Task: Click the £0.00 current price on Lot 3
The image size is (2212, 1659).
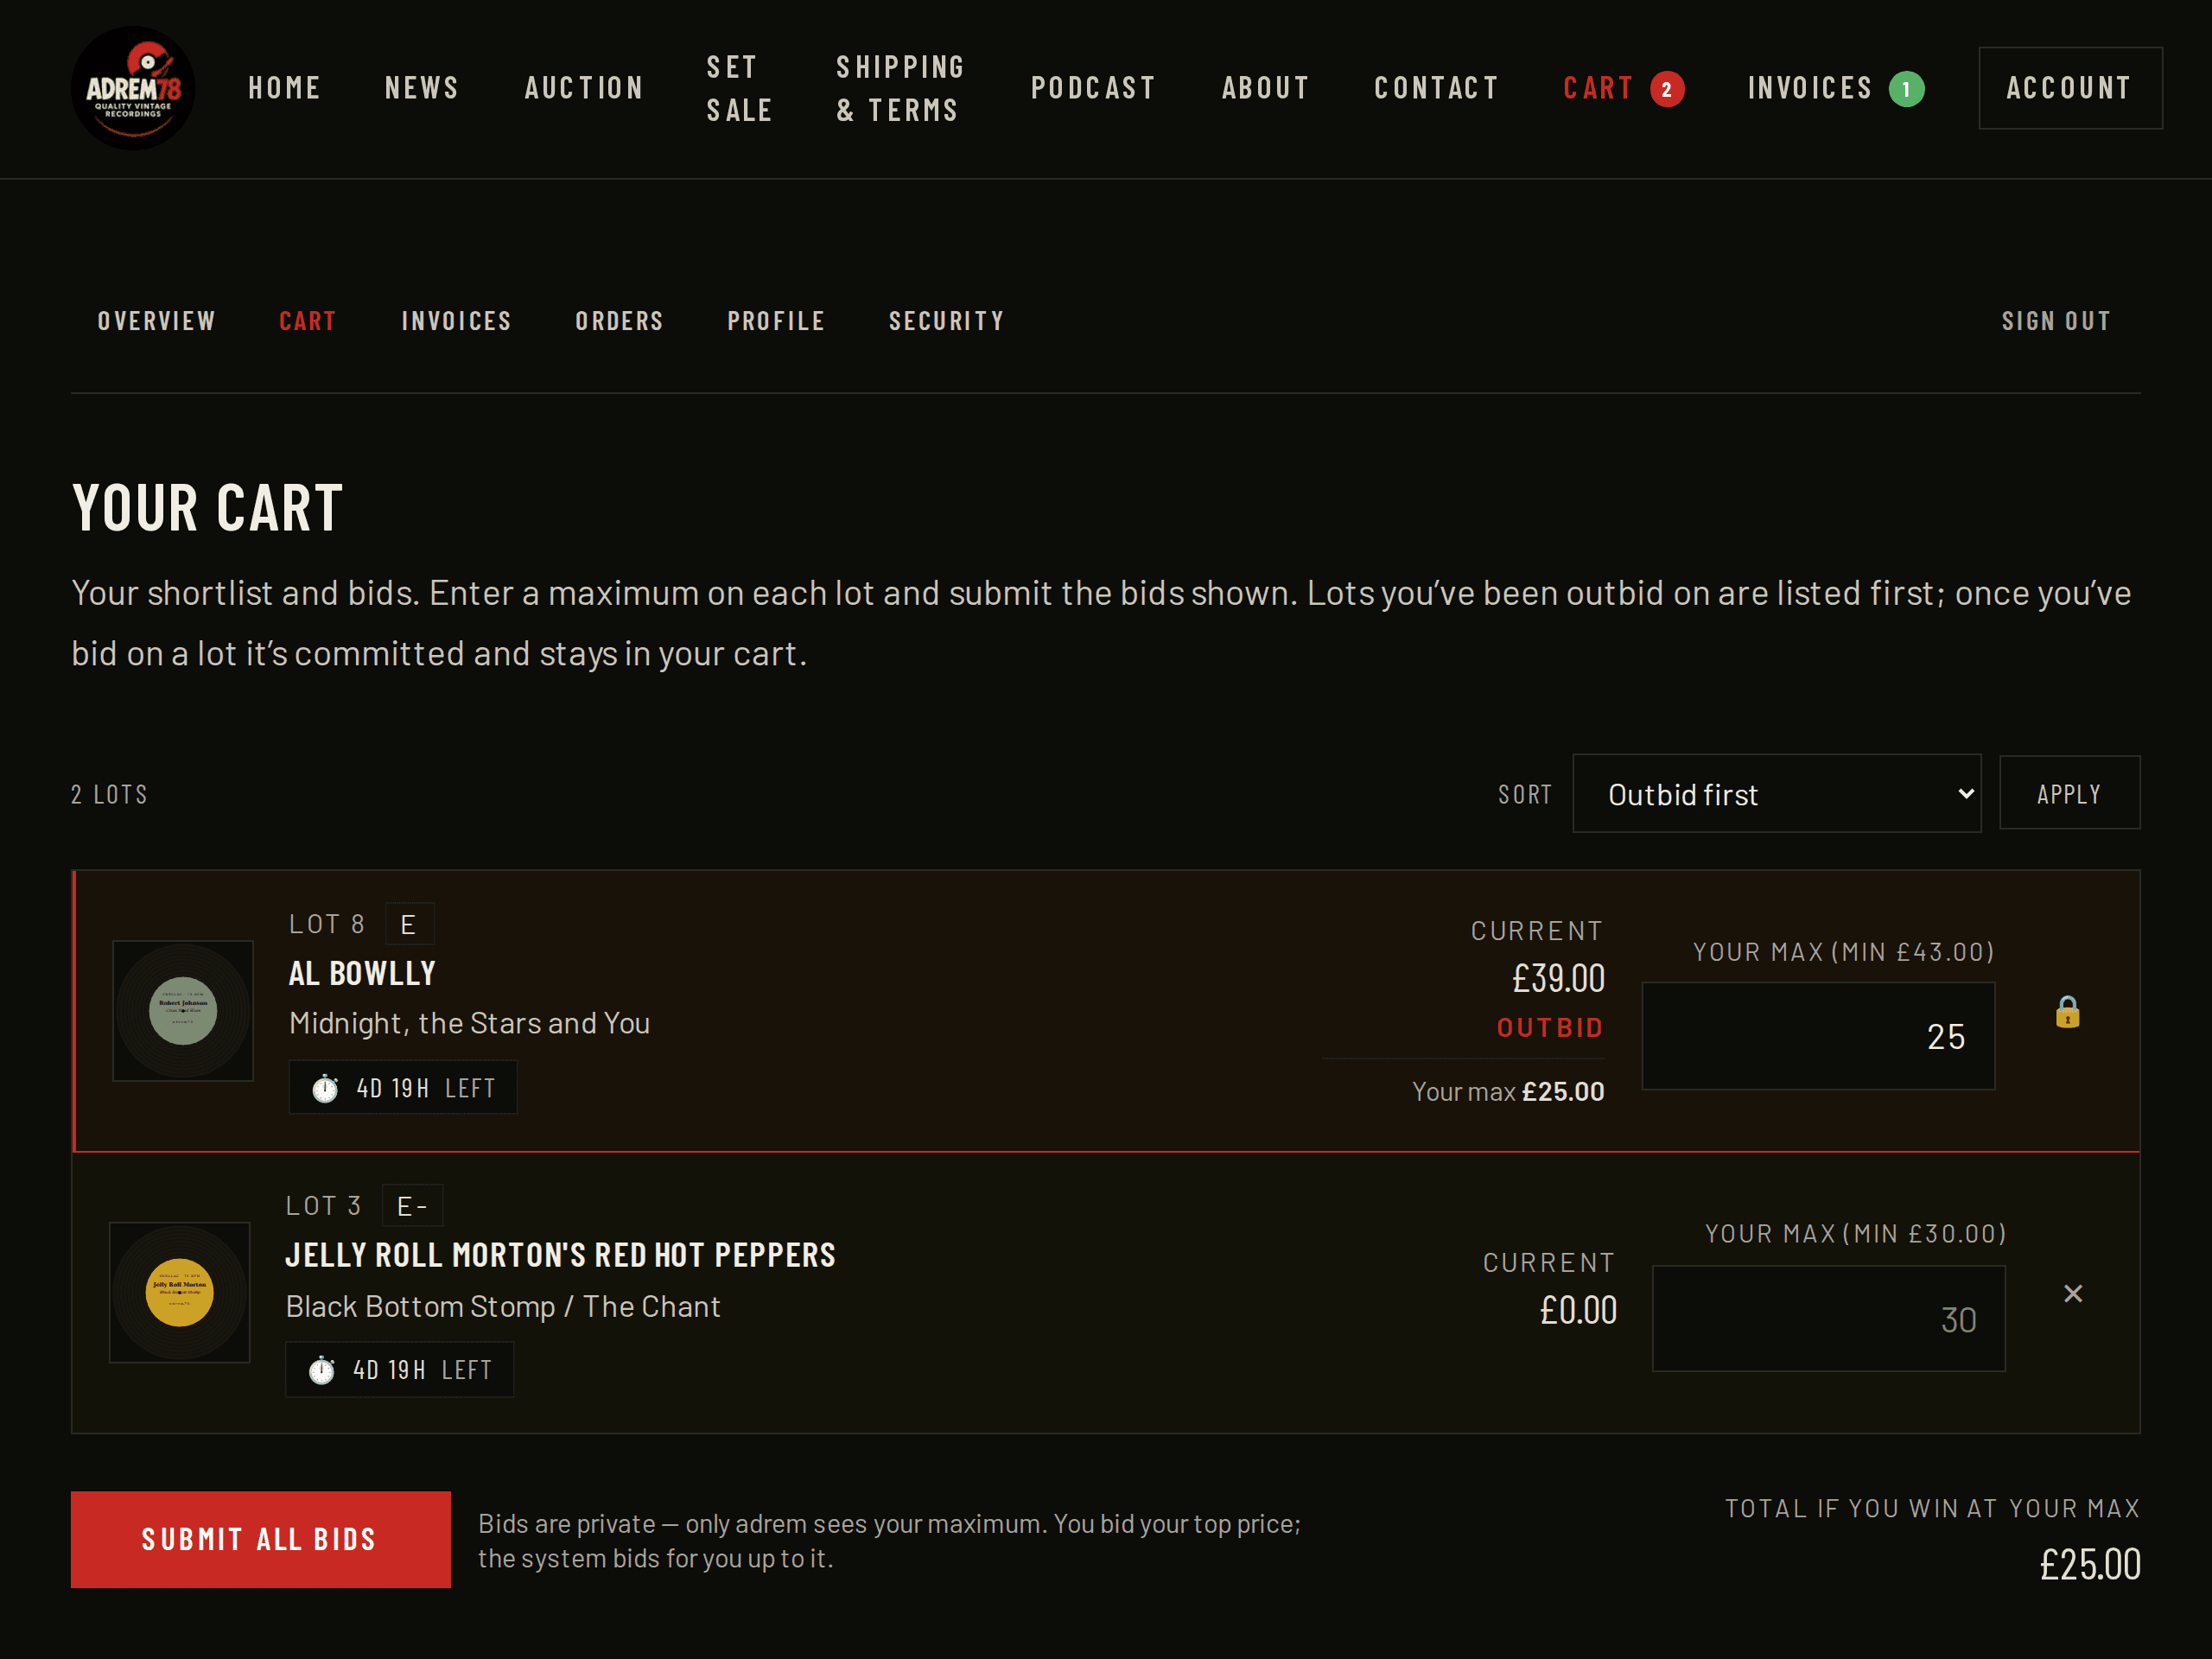Action: click(1578, 1310)
